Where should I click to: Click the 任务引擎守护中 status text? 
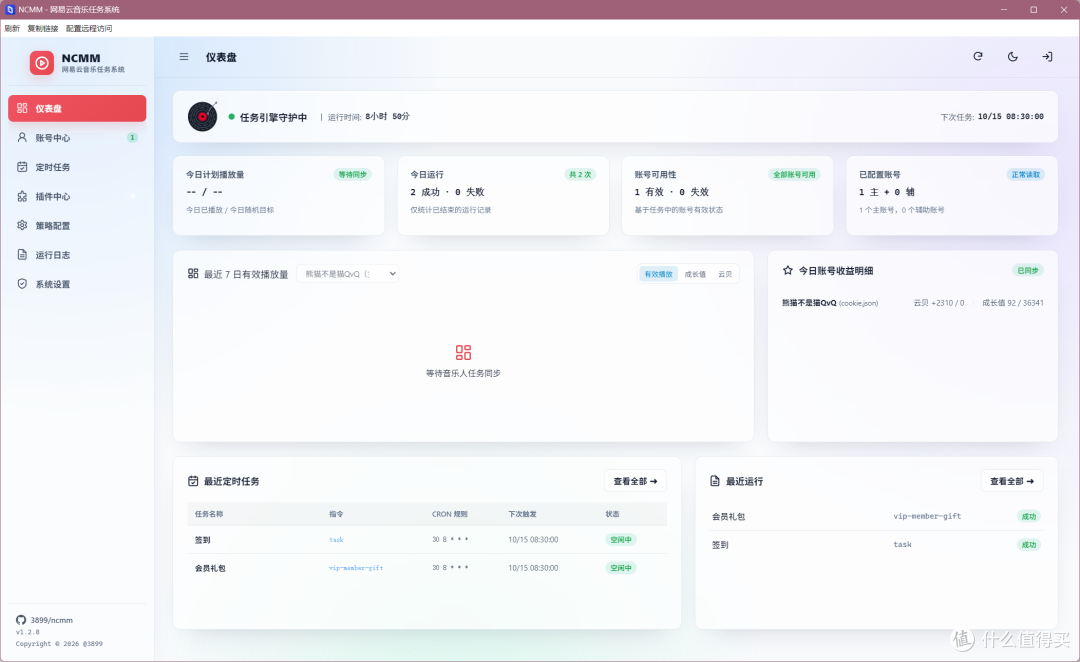click(273, 117)
